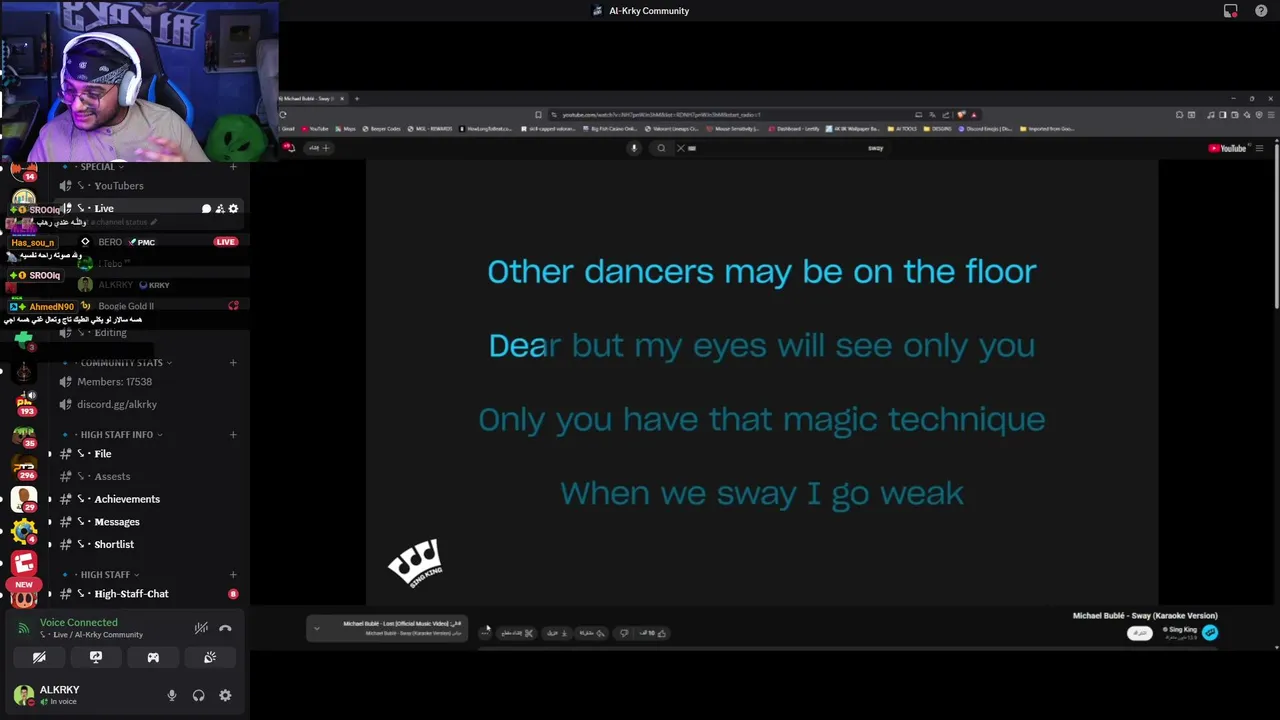Open the Voice Connected connection info
1280x720 pixels.
pyautogui.click(x=79, y=622)
